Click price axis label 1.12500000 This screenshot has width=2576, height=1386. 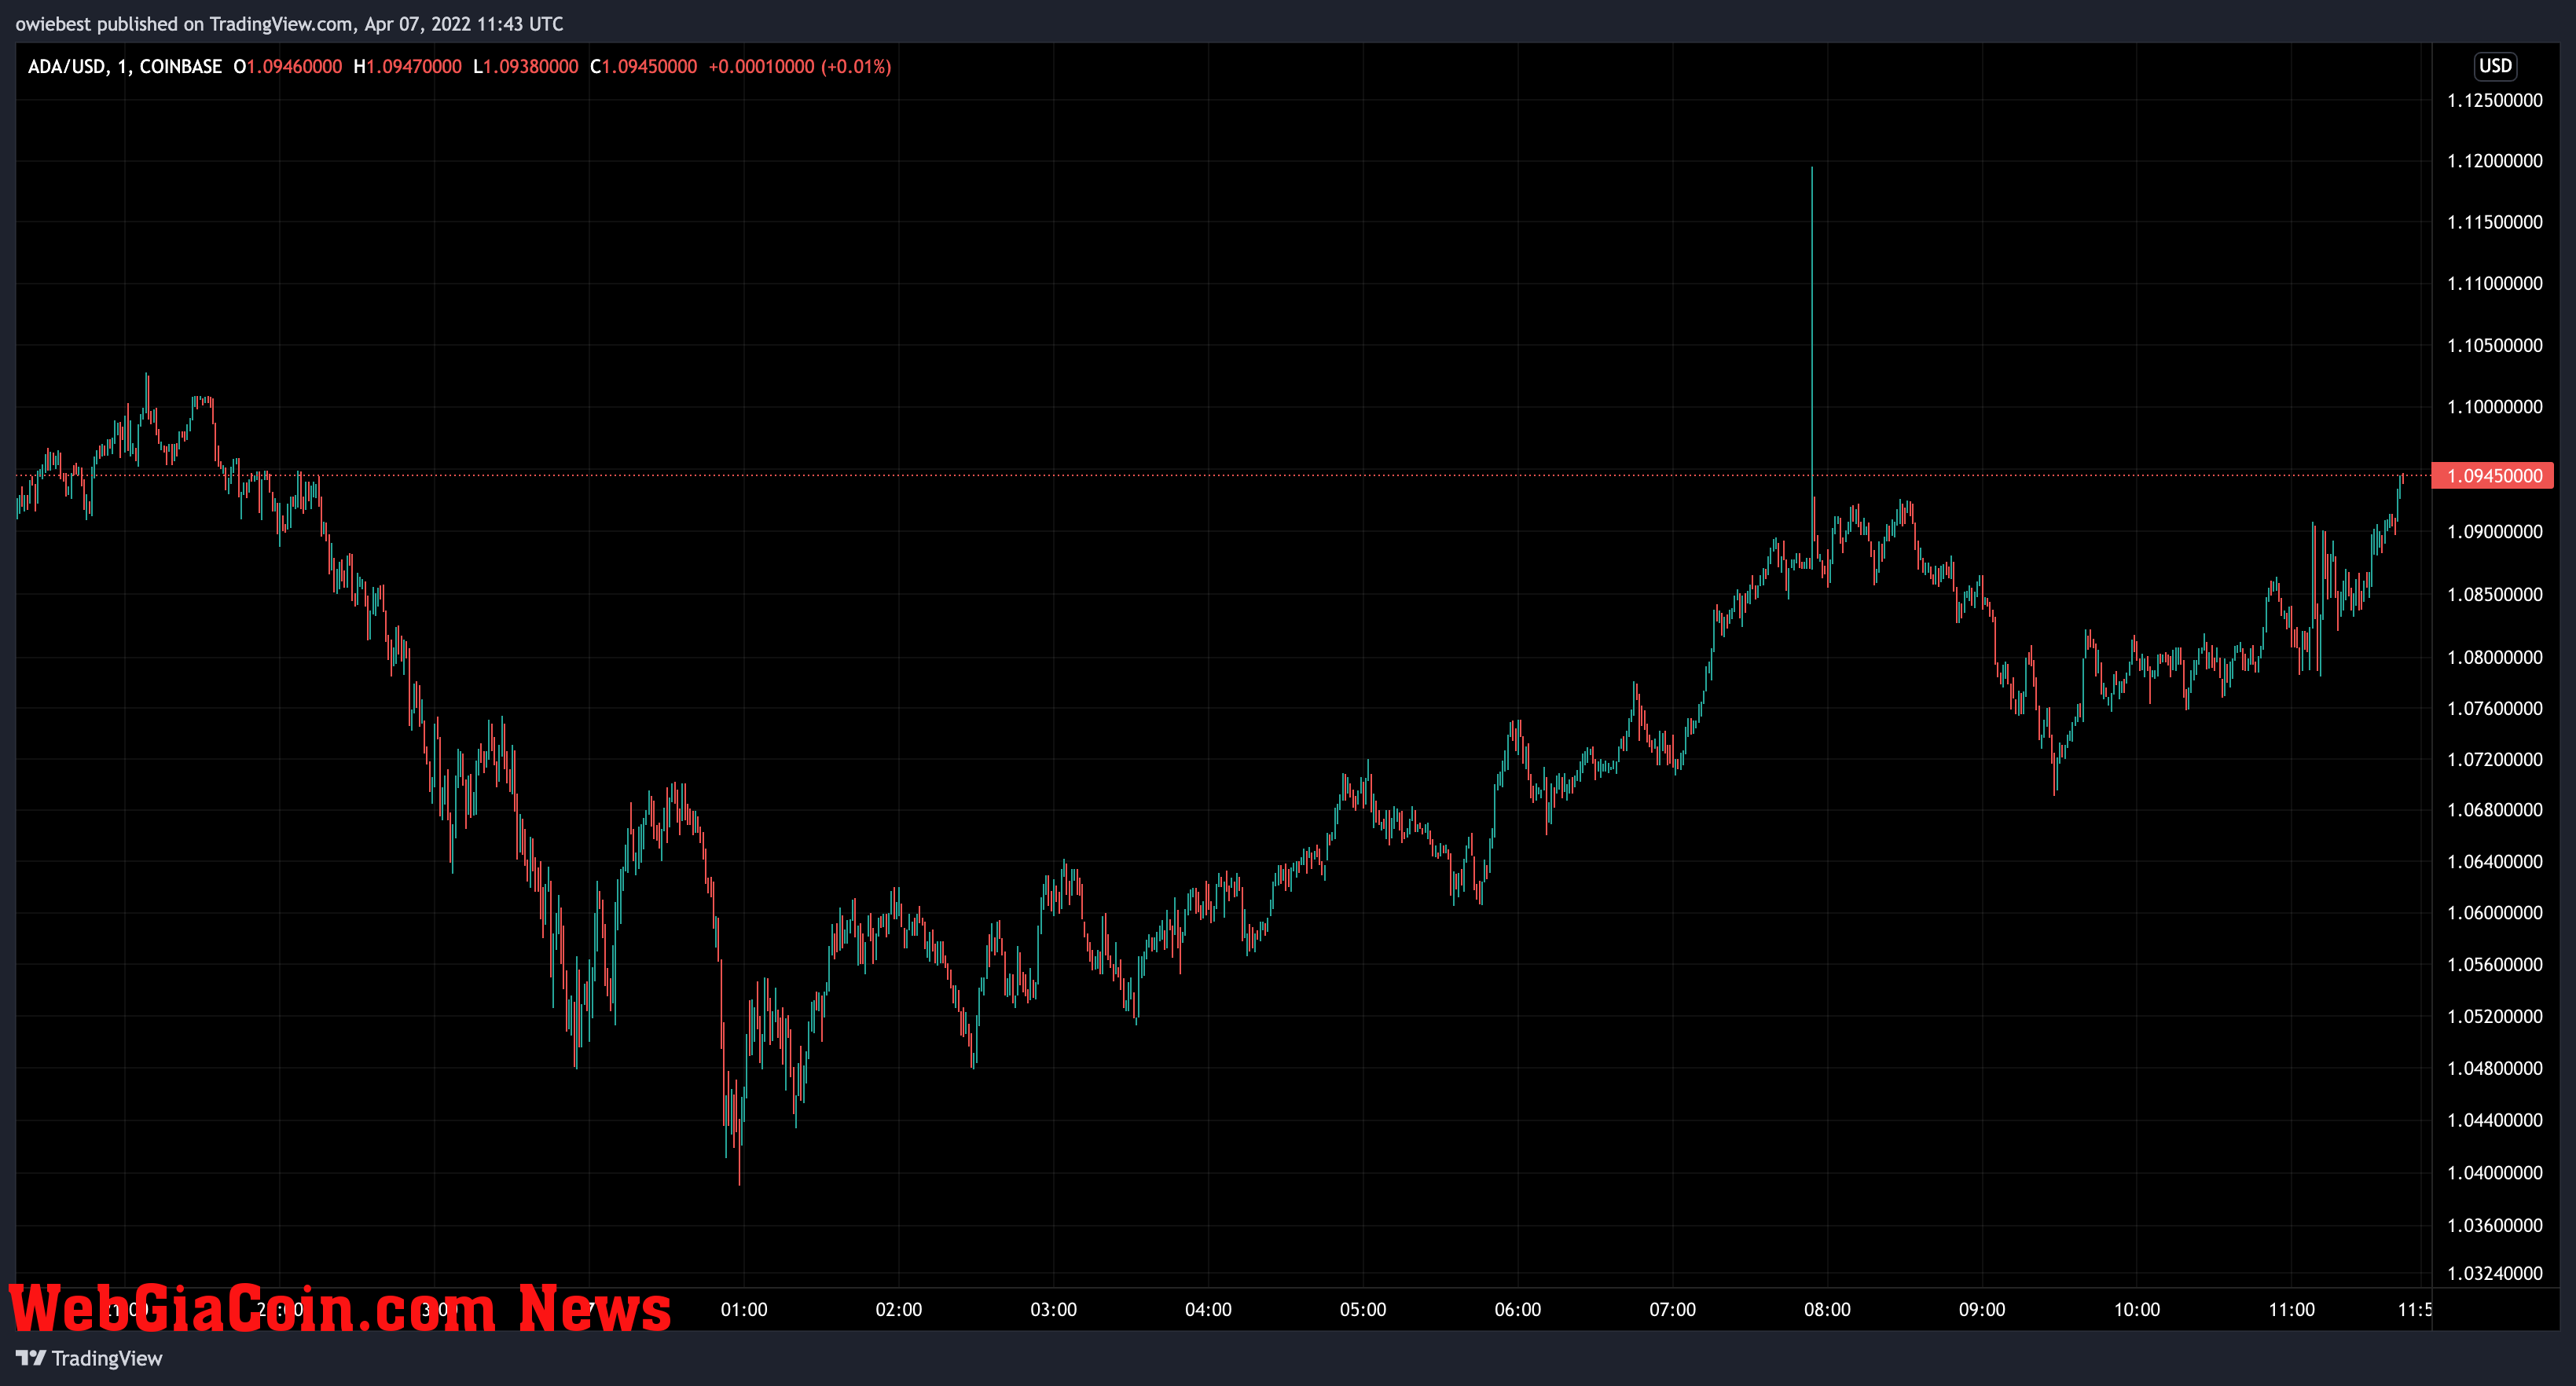[x=2495, y=100]
